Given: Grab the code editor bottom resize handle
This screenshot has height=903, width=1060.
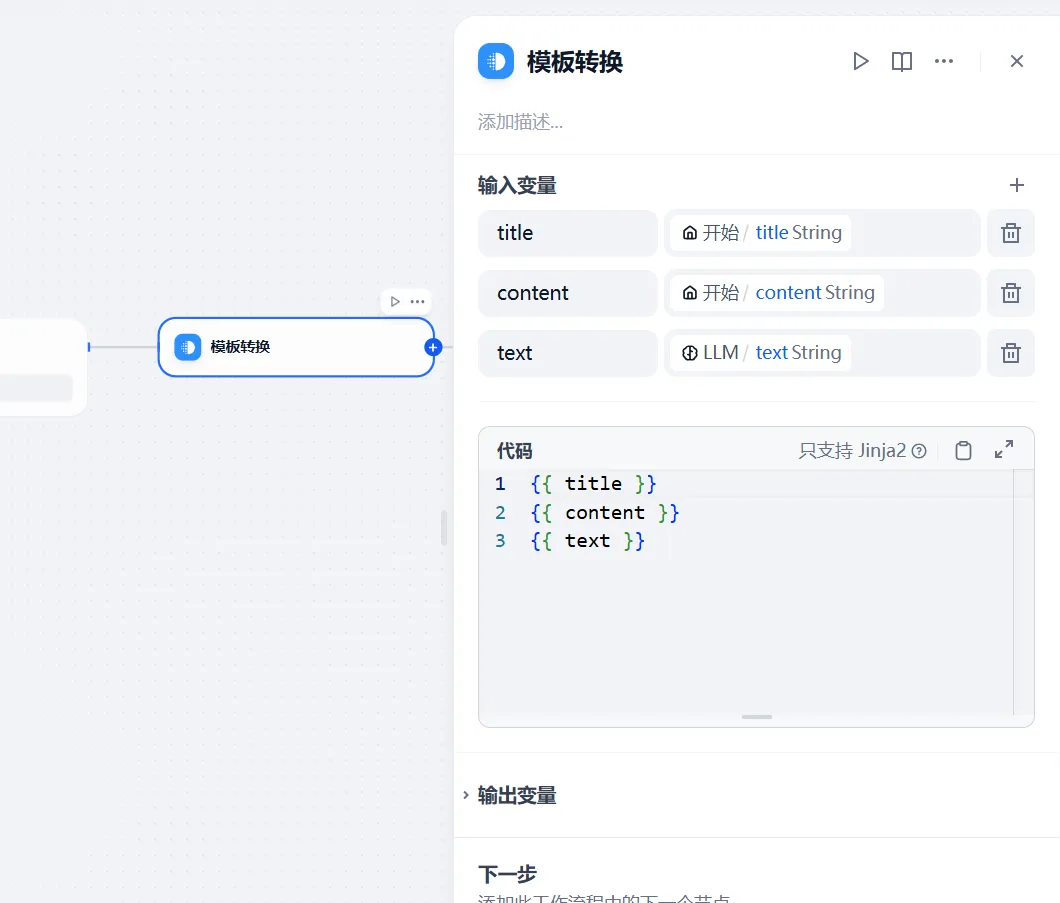Looking at the screenshot, I should (756, 717).
